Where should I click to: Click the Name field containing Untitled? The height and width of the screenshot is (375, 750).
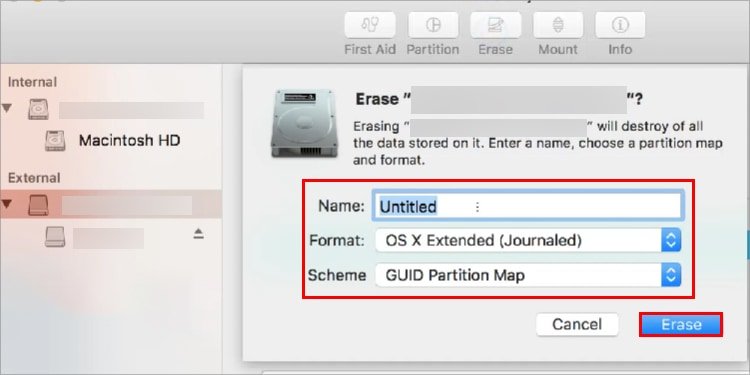coord(527,206)
